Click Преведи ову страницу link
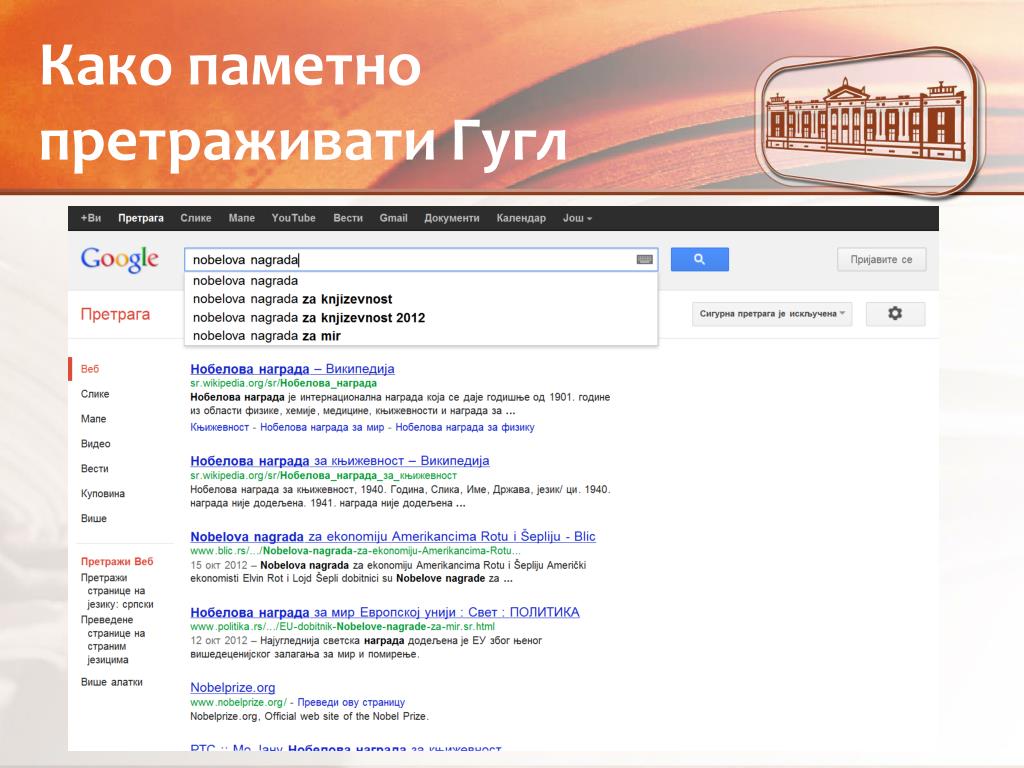 pyautogui.click(x=351, y=703)
